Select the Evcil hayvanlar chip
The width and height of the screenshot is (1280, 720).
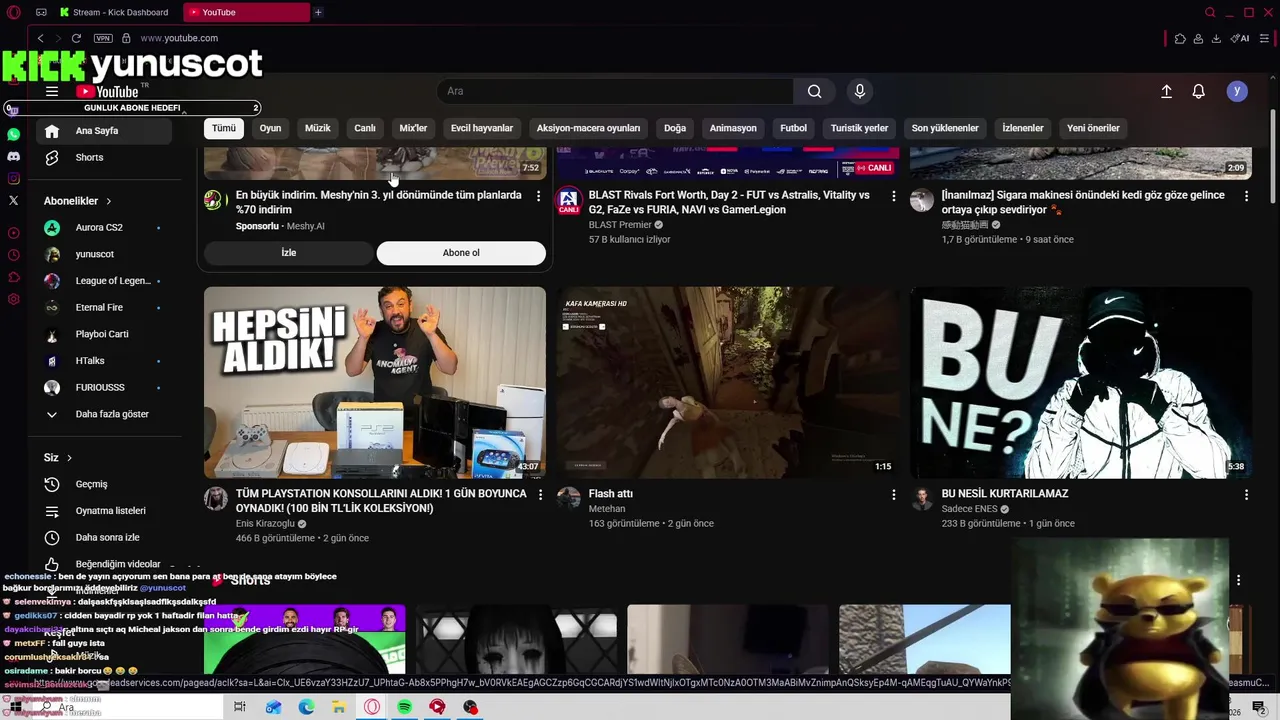(x=482, y=128)
